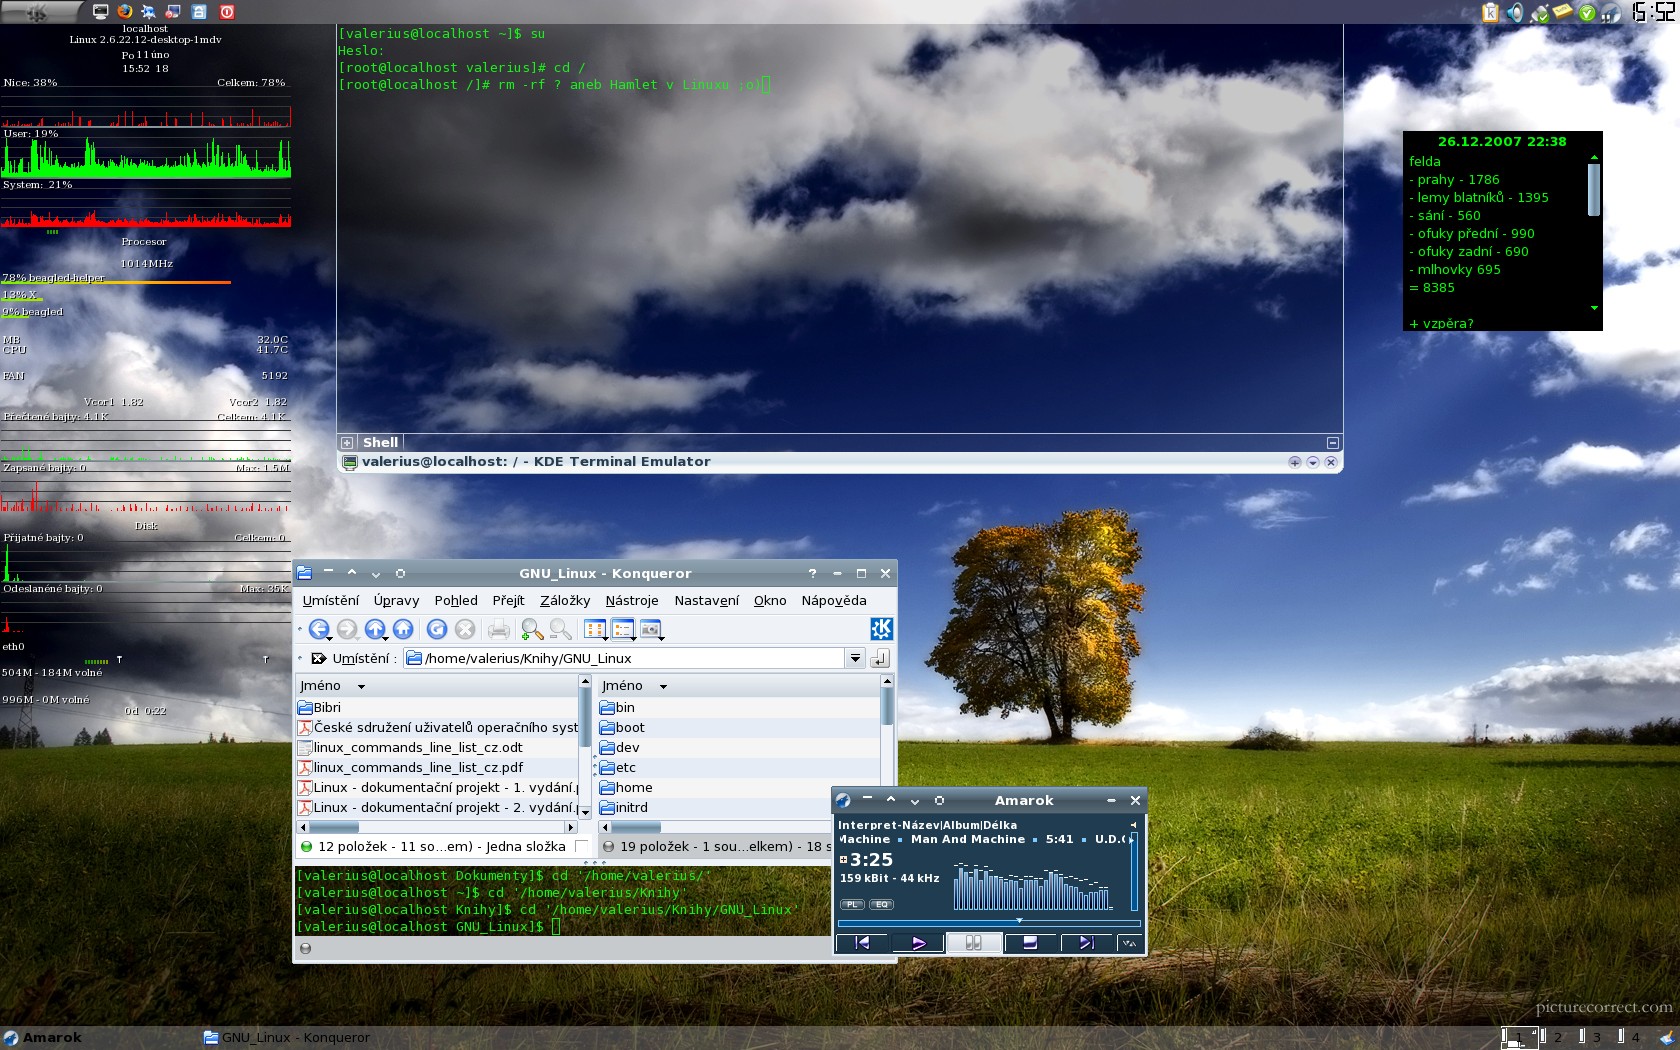Clear the Konqueror location bar

point(318,658)
